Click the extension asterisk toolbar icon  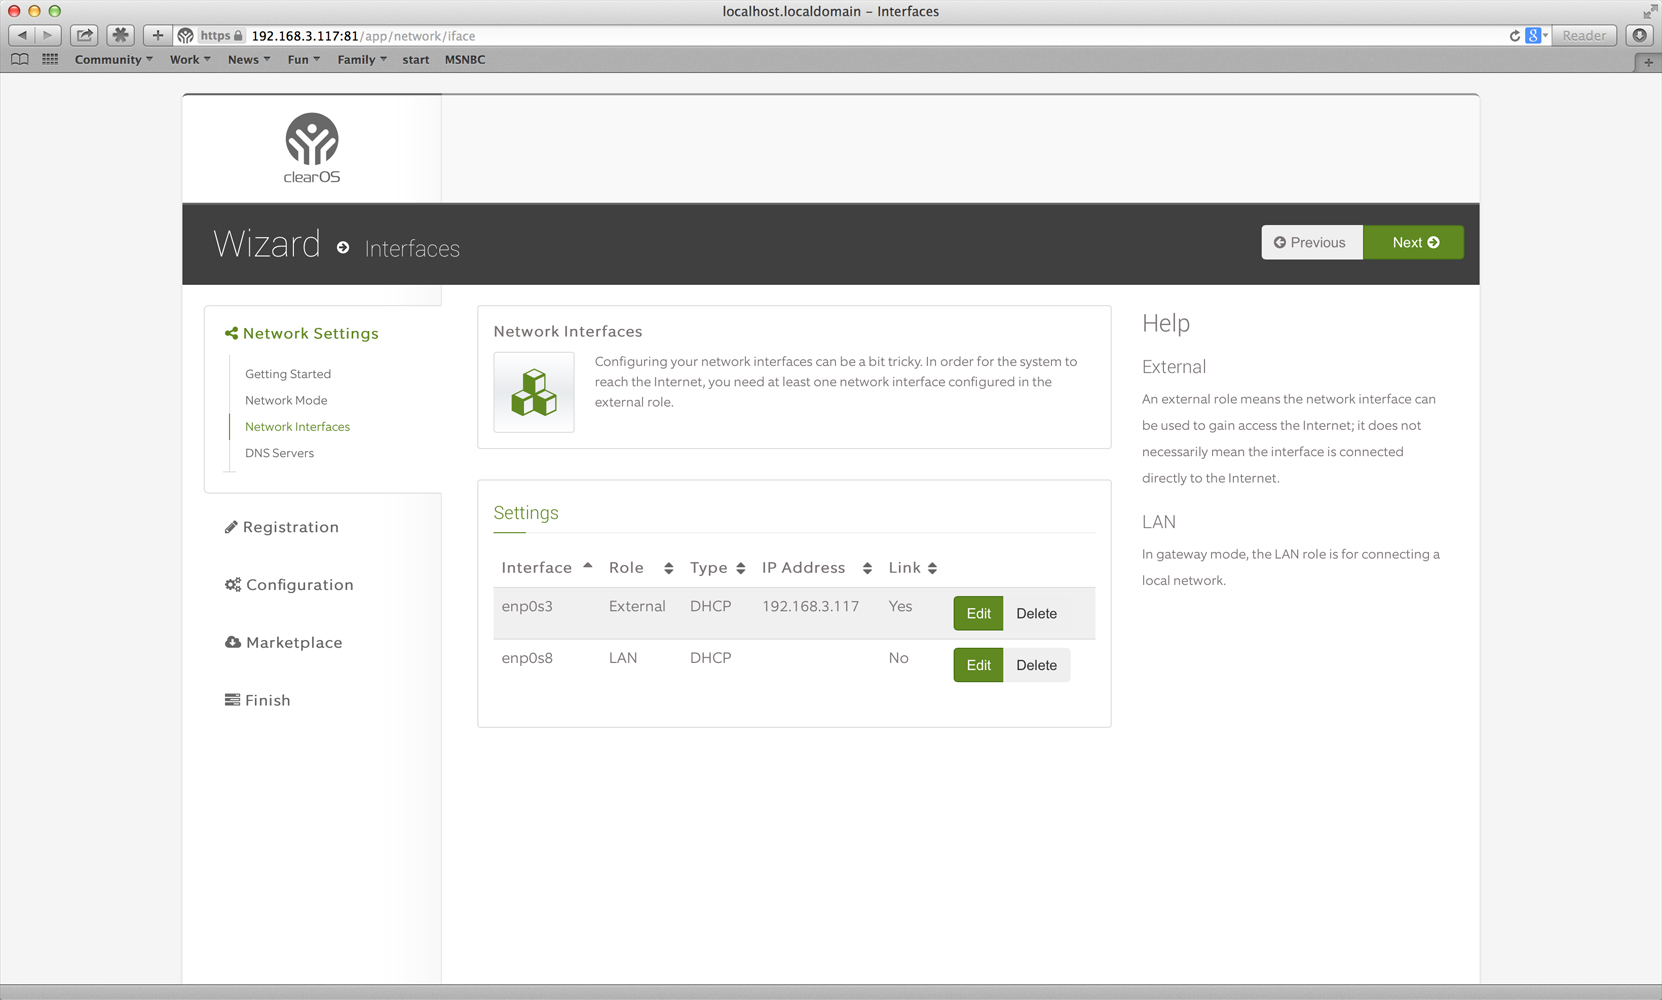[x=120, y=35]
